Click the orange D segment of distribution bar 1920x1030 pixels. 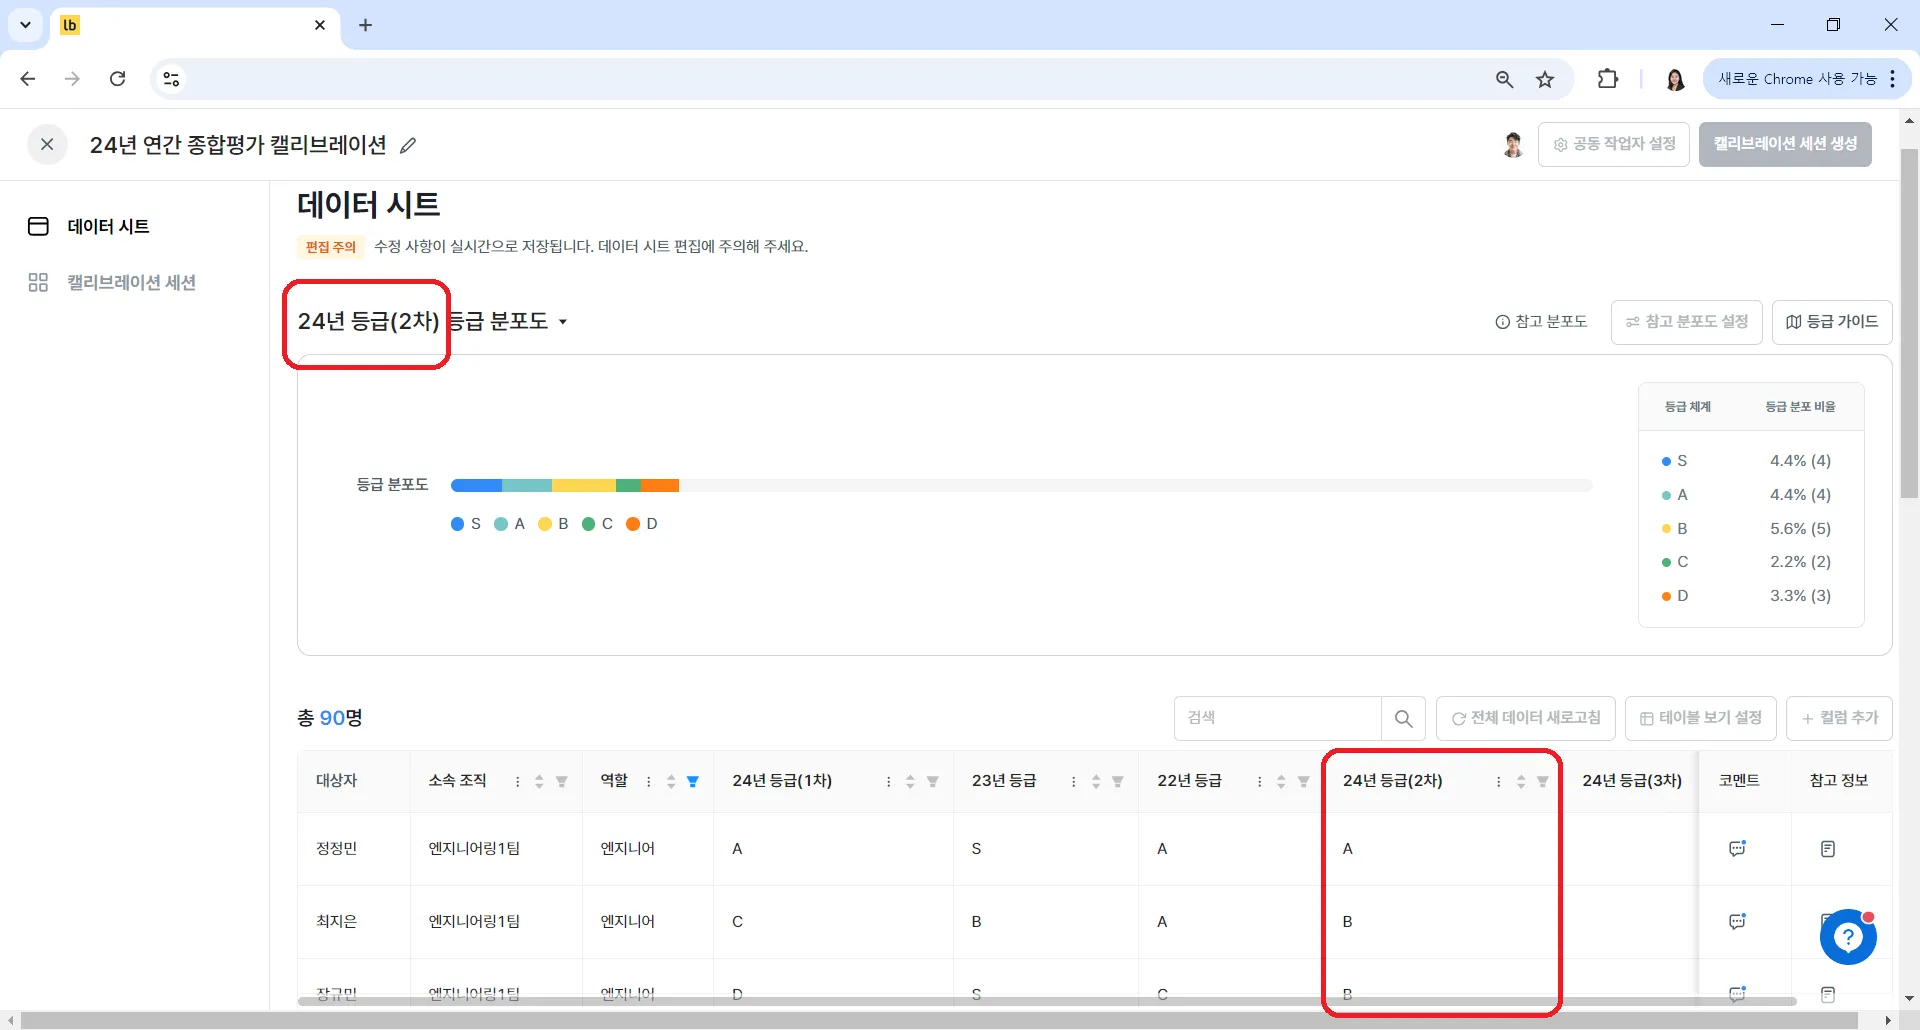tap(660, 486)
